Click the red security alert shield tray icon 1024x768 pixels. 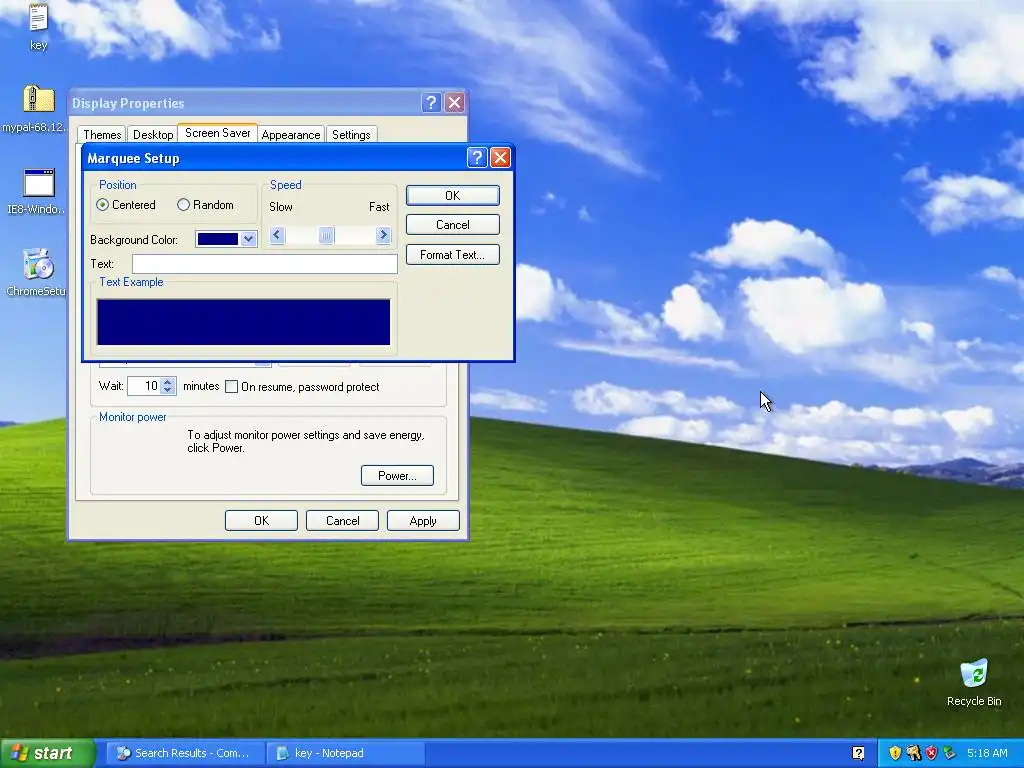click(931, 753)
